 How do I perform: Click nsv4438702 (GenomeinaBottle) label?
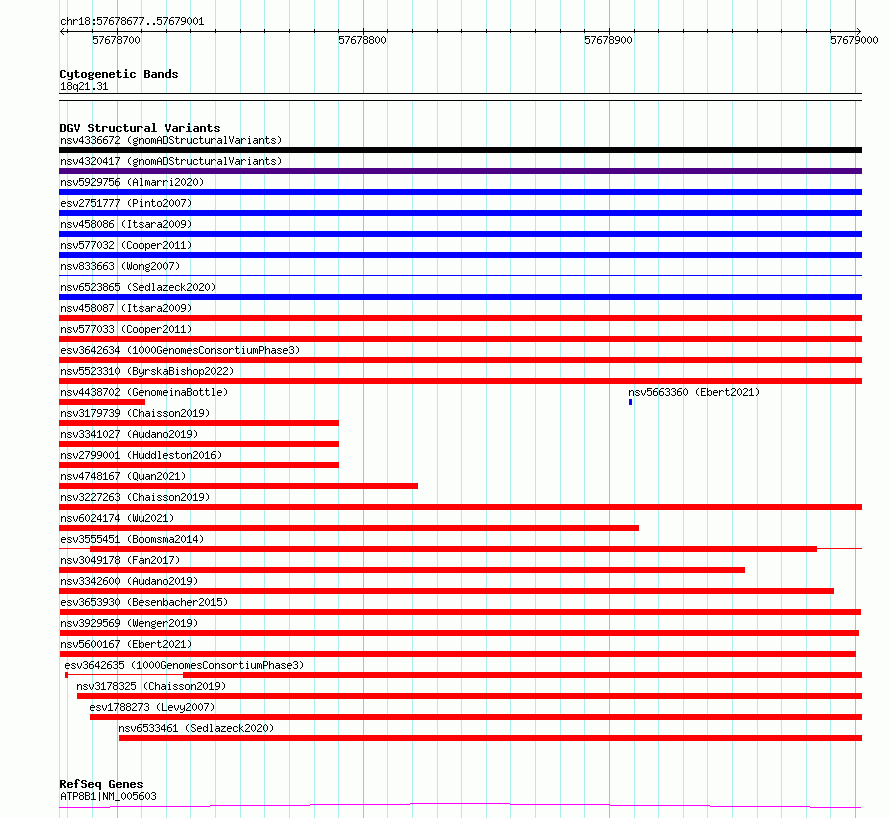[x=144, y=392]
